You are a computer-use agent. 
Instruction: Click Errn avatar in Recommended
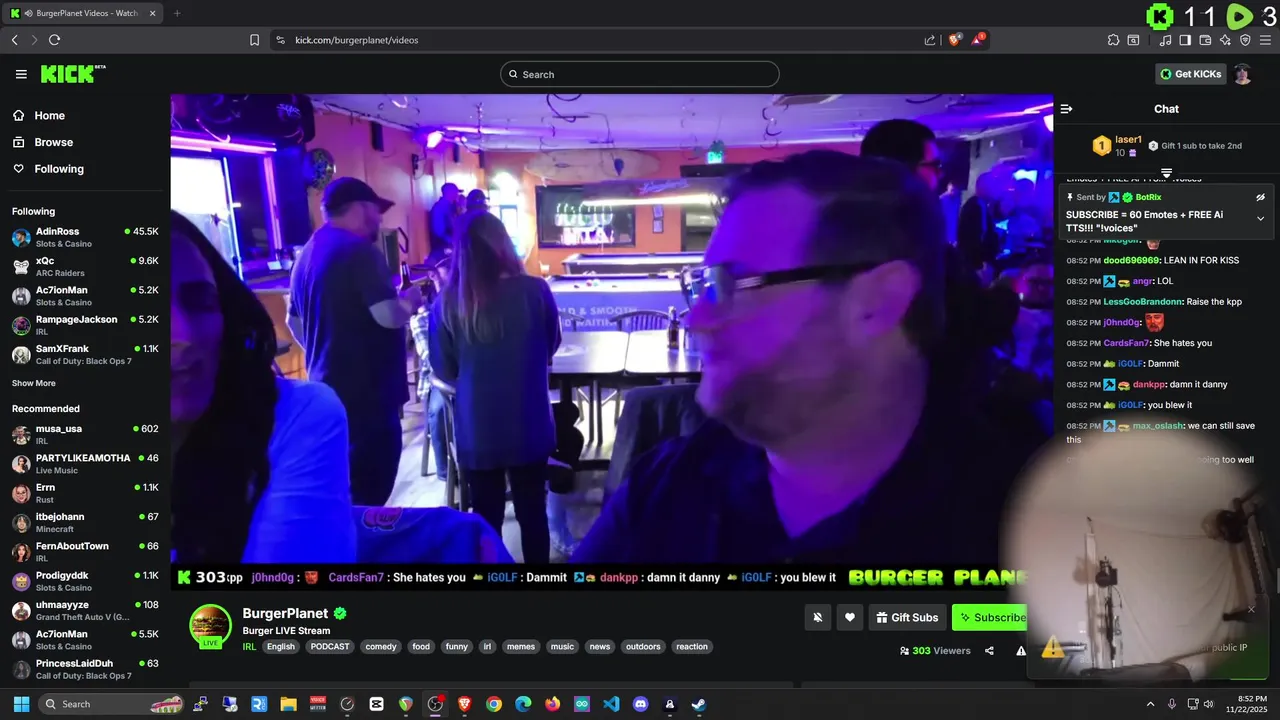[20, 493]
